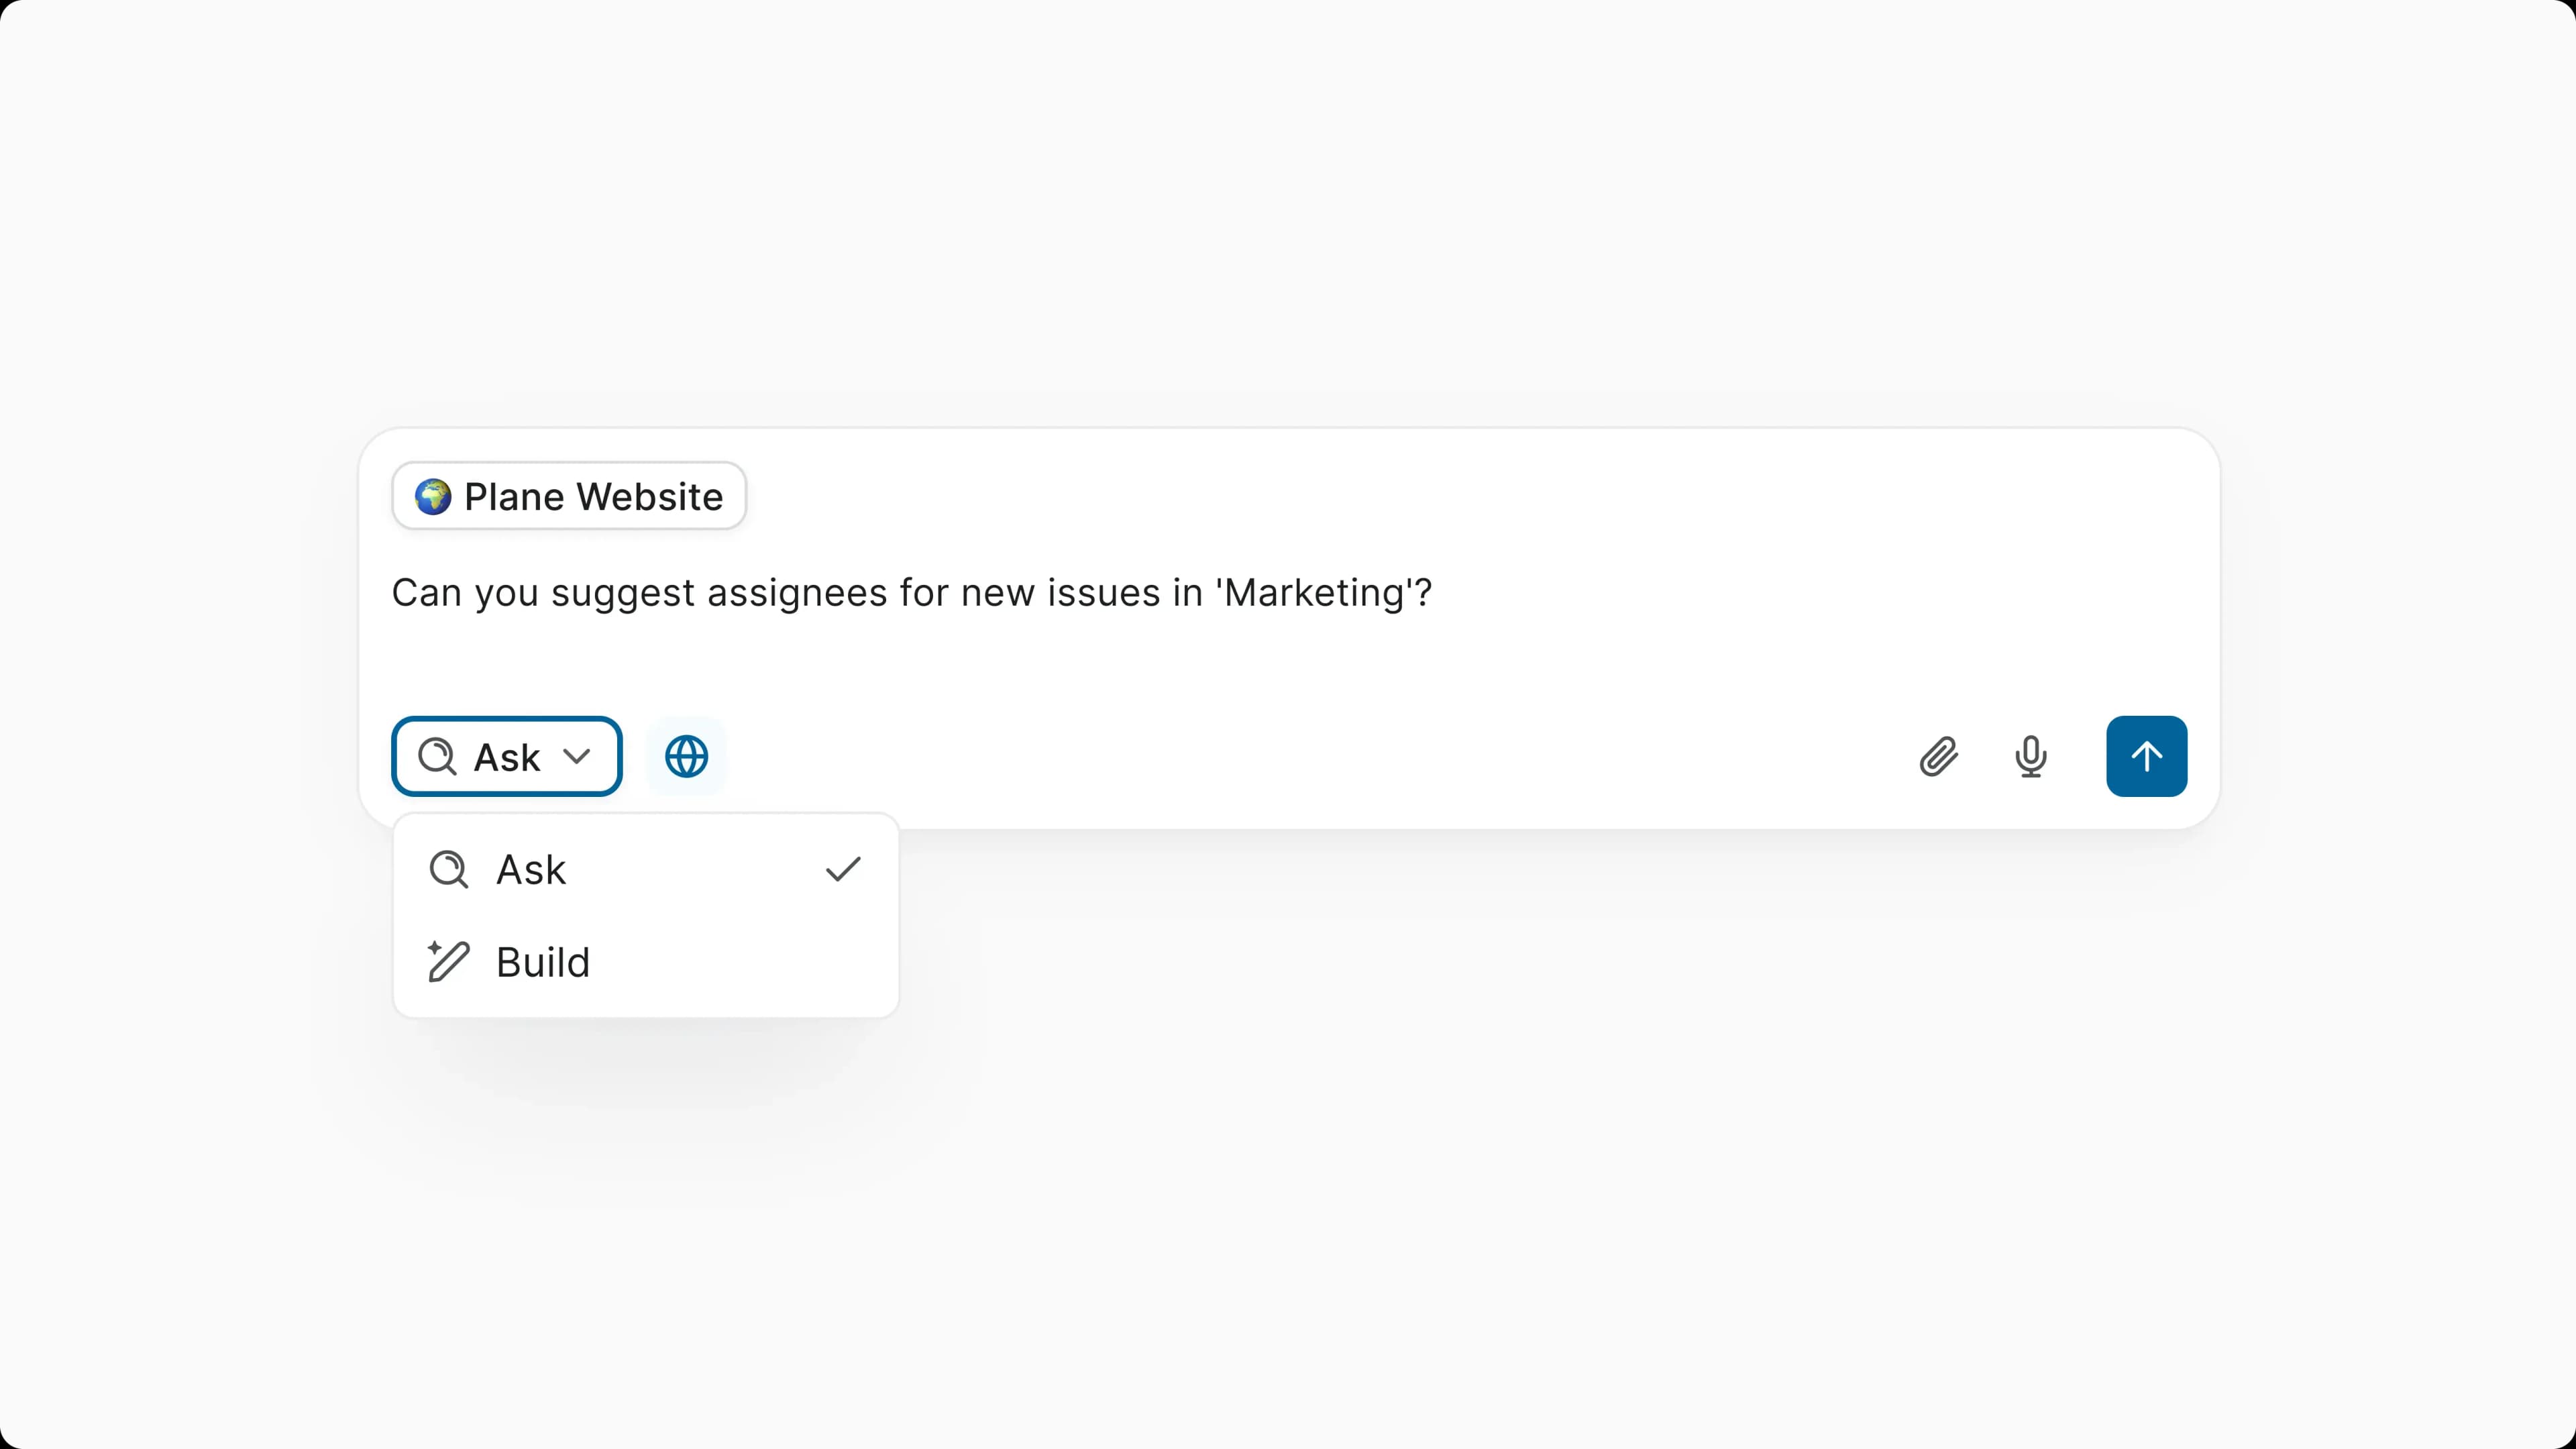This screenshot has width=2576, height=1449.
Task: Start voice input with the microphone icon
Action: coord(2030,757)
